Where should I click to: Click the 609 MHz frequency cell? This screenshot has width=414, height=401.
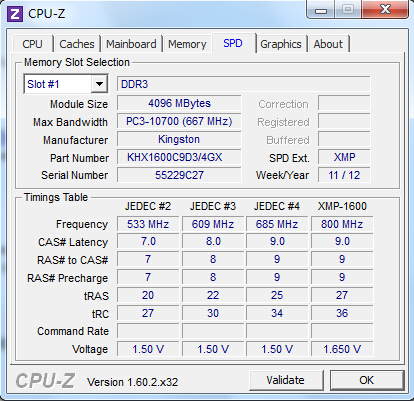point(213,224)
